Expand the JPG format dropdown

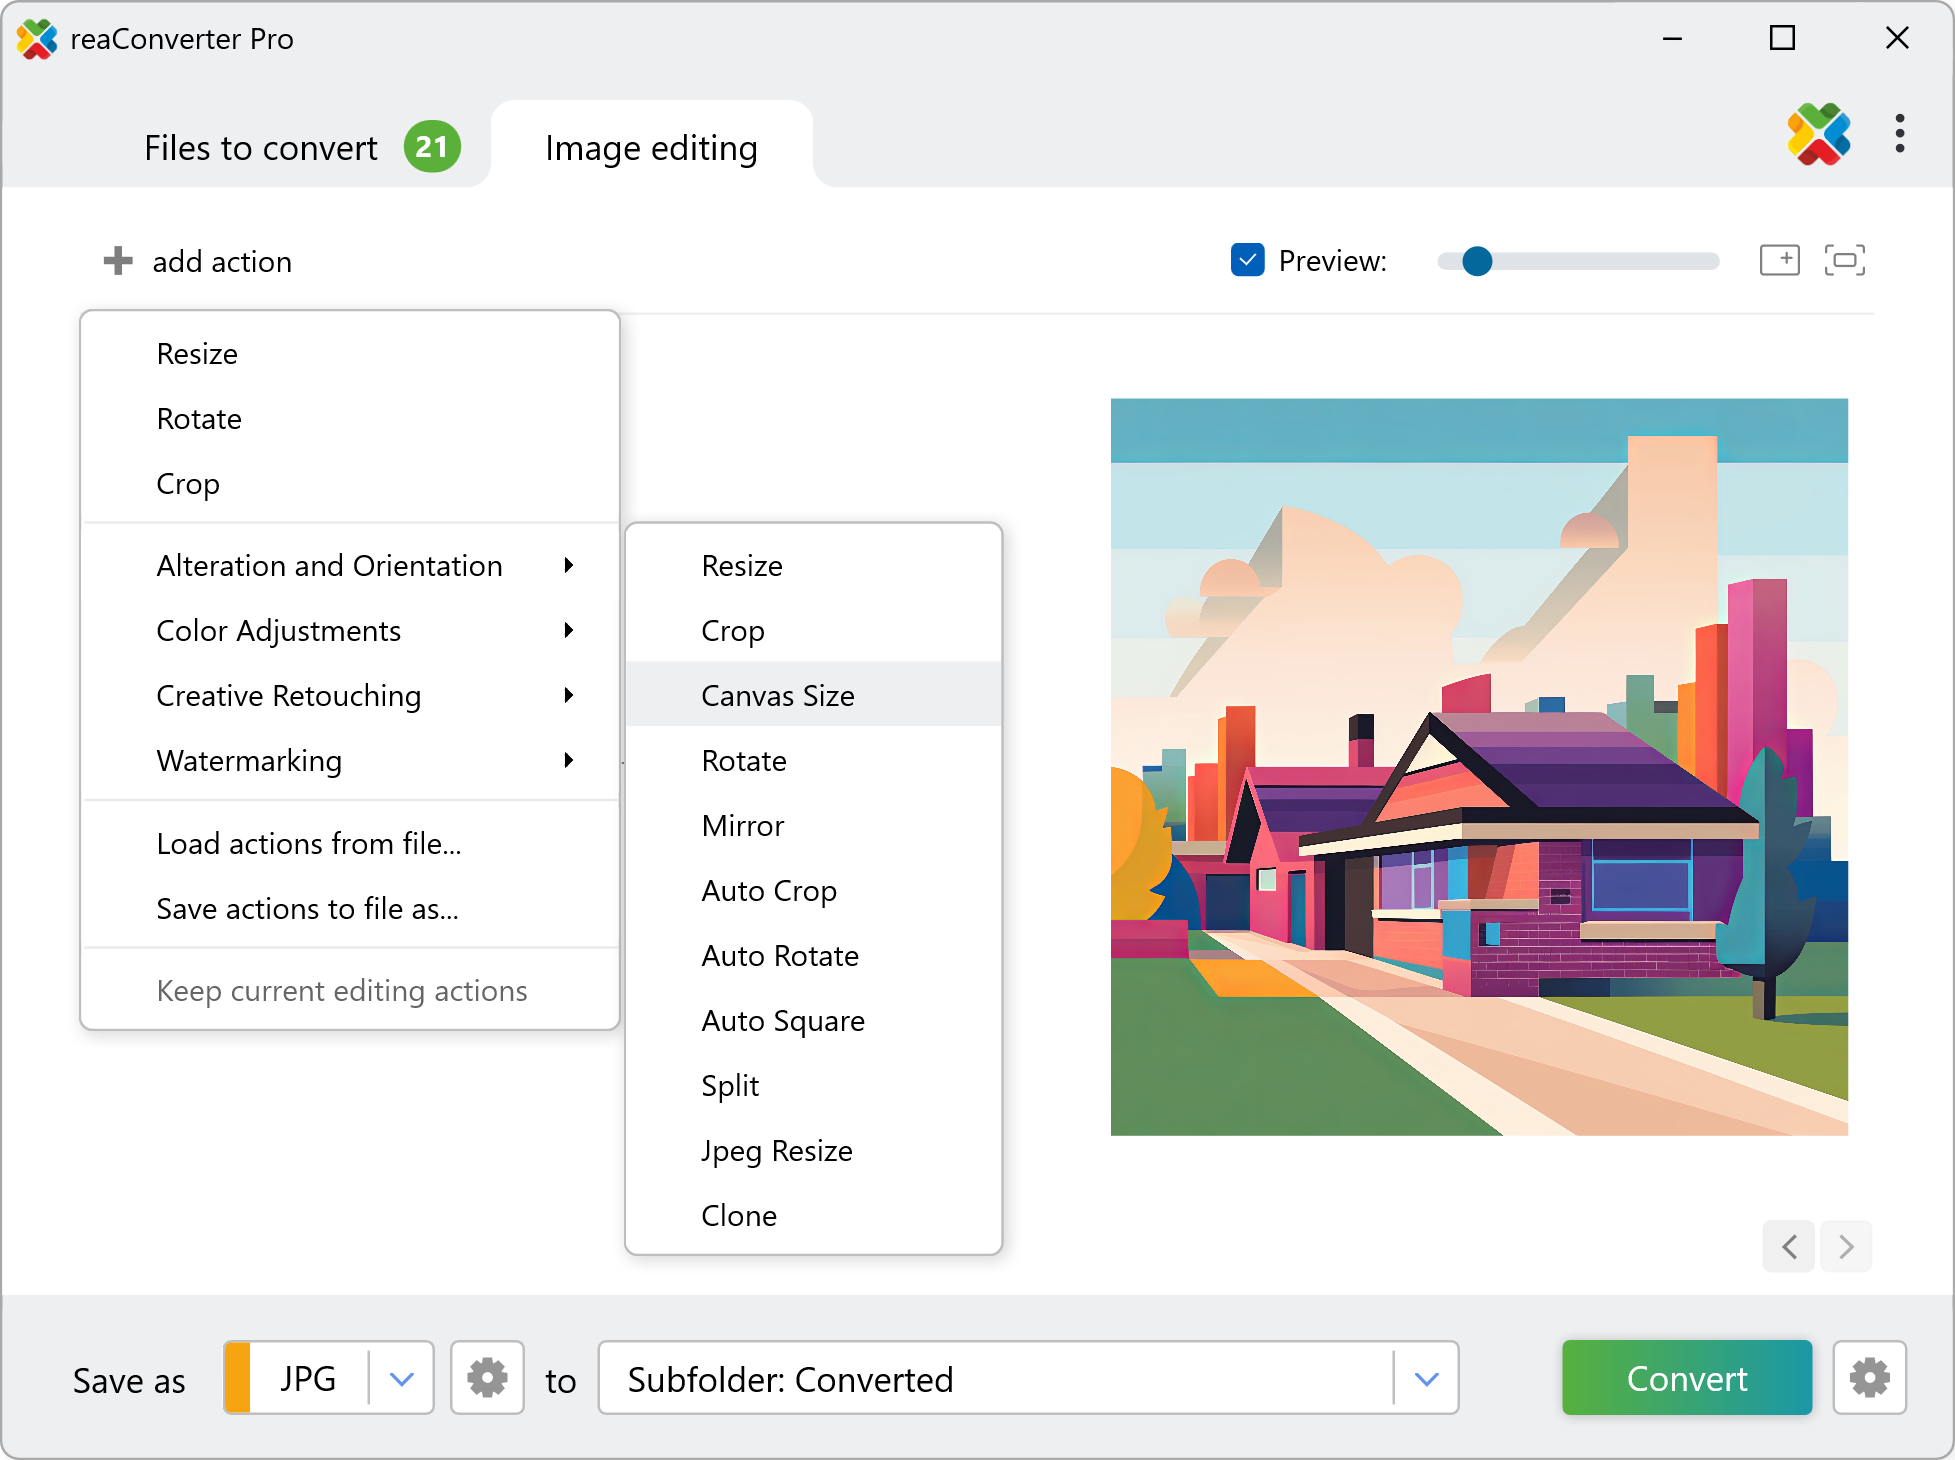coord(401,1379)
